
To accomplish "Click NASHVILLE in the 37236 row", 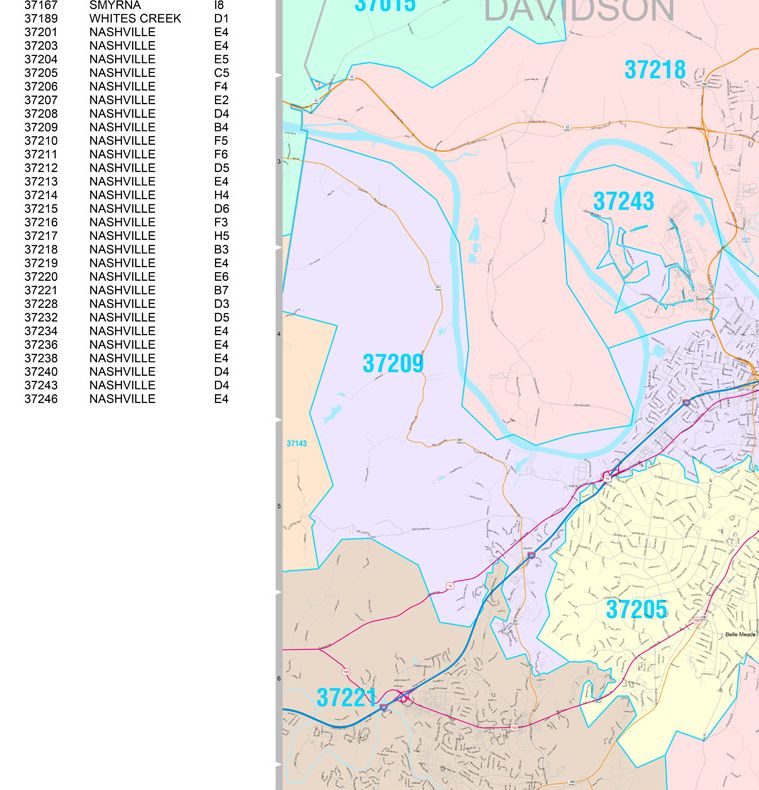I will click(x=122, y=345).
